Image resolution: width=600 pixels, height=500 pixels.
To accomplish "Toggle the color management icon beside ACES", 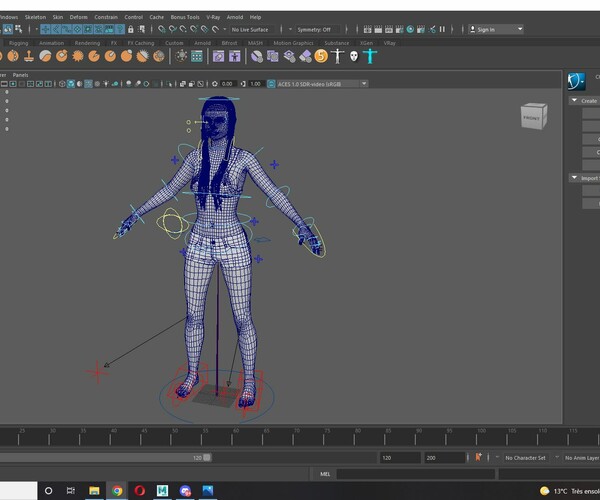I will coord(271,84).
